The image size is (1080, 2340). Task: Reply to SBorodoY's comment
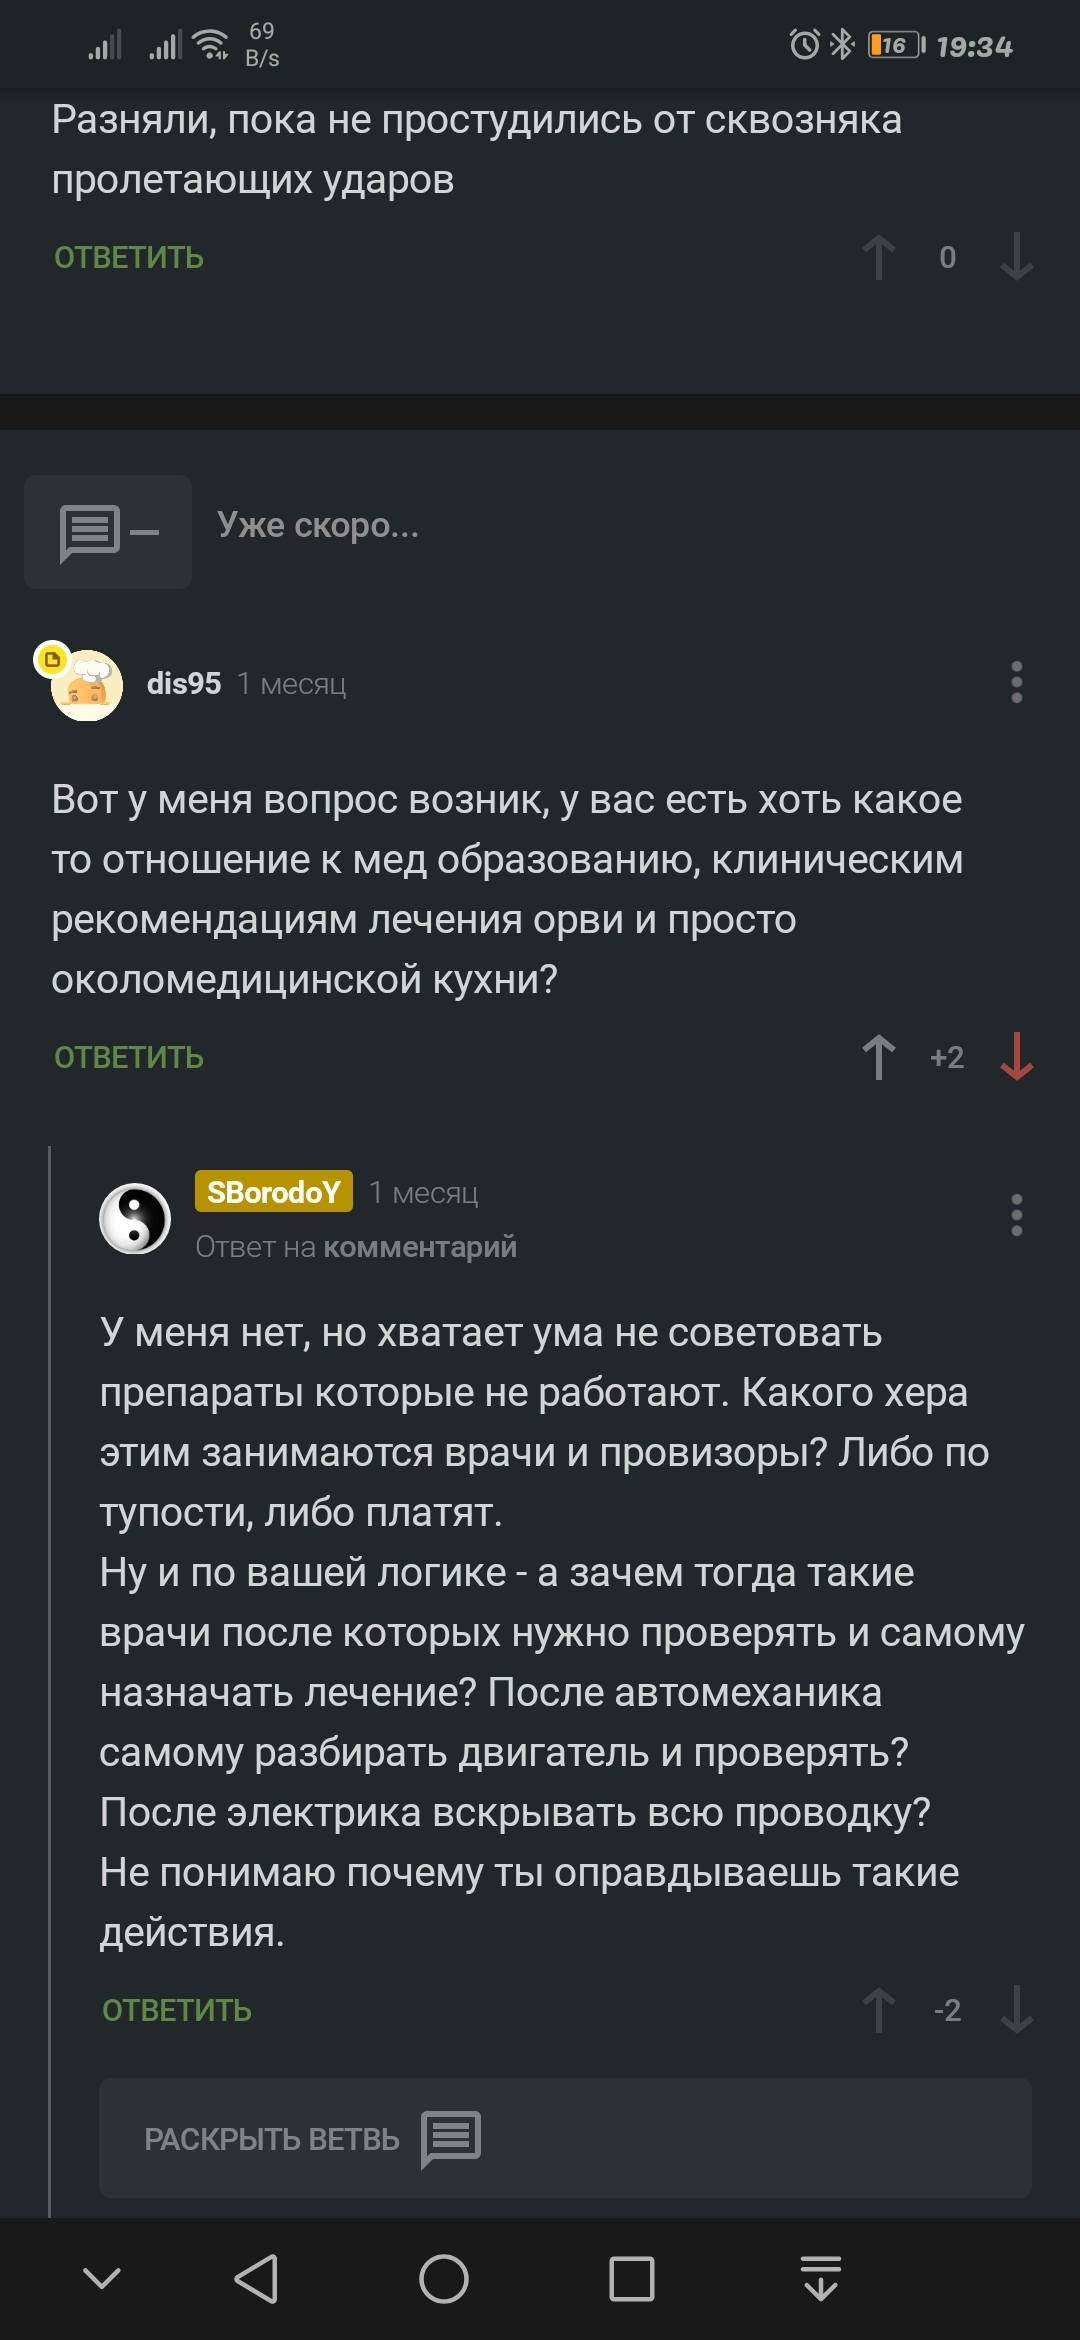tap(177, 2010)
